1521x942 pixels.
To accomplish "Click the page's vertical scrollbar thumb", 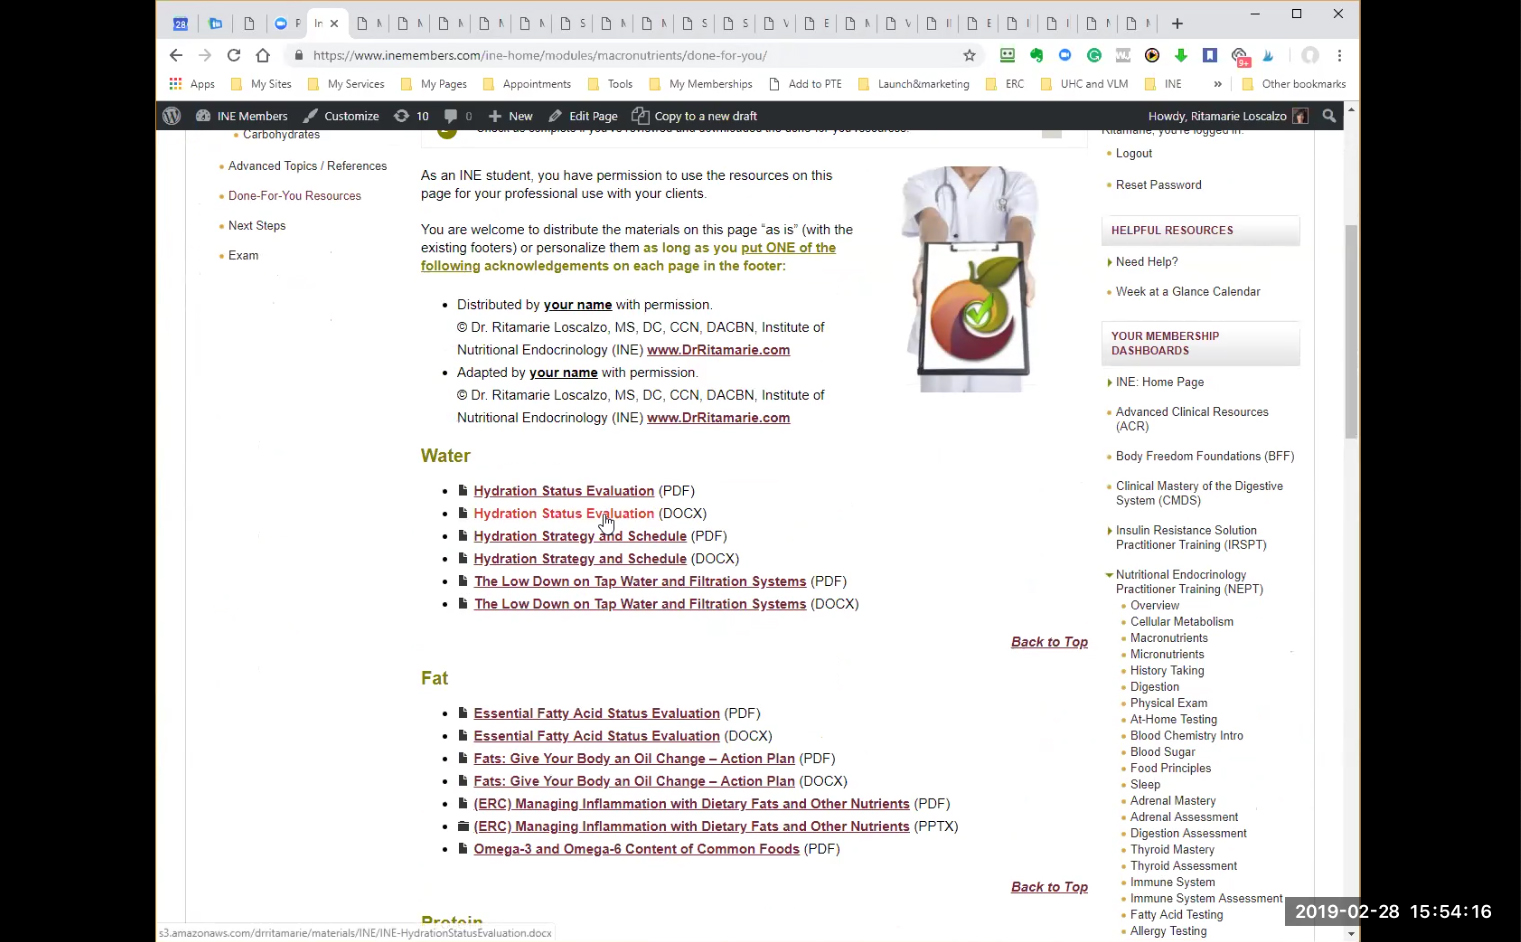I will click(x=1351, y=330).
